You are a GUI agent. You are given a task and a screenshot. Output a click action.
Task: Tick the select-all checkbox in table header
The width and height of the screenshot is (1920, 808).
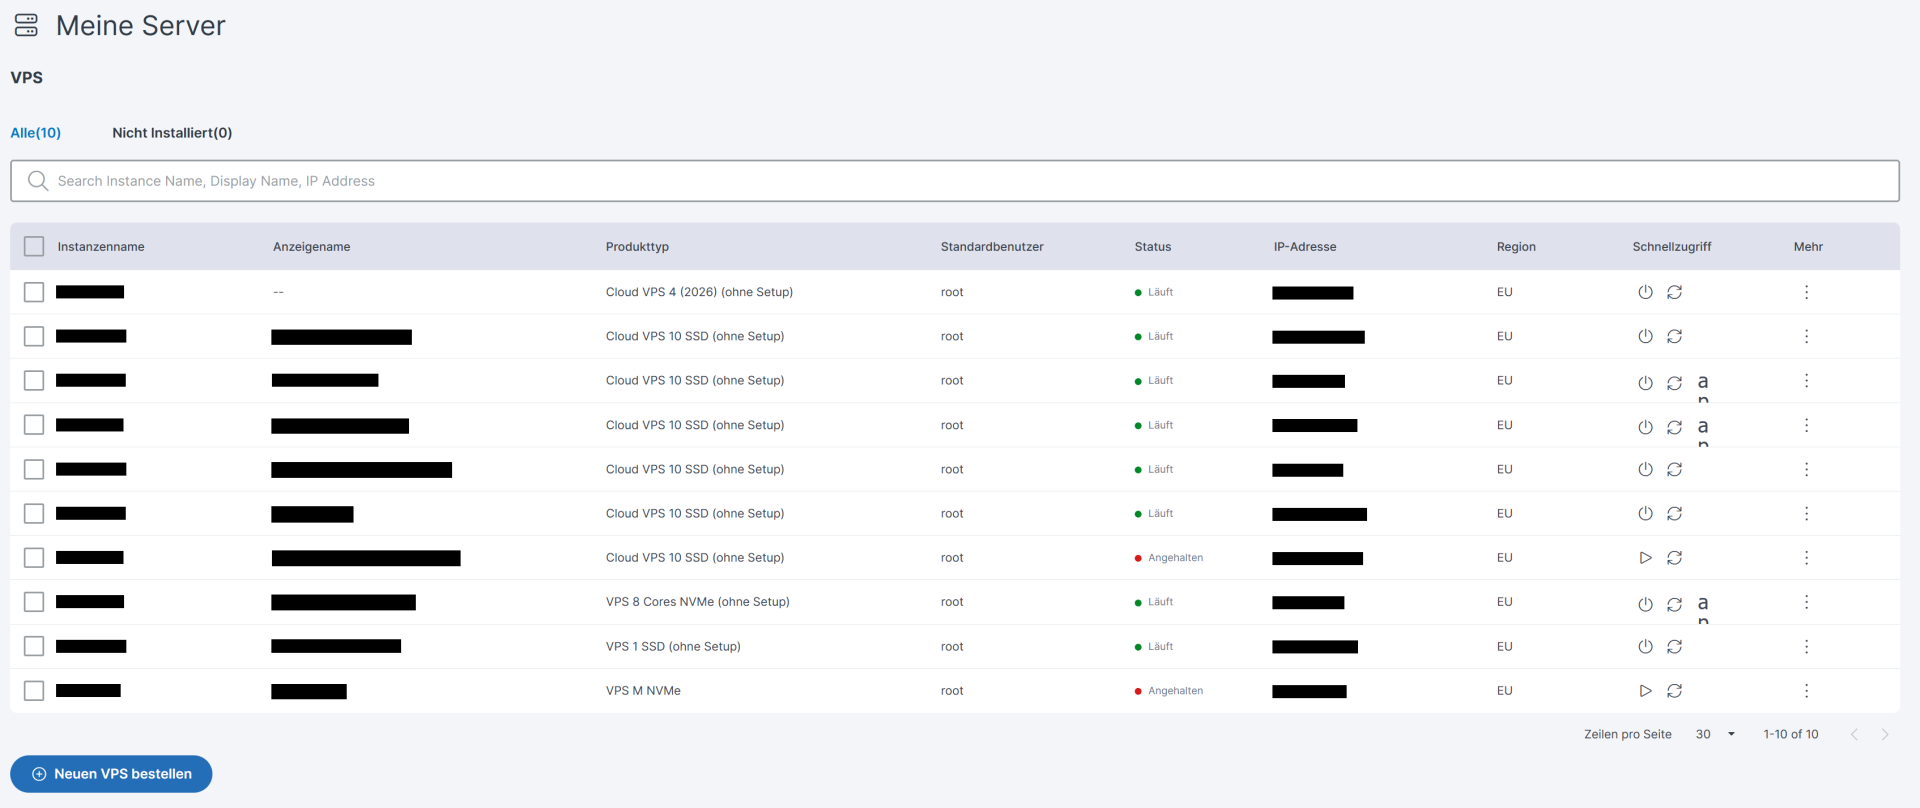click(x=34, y=246)
